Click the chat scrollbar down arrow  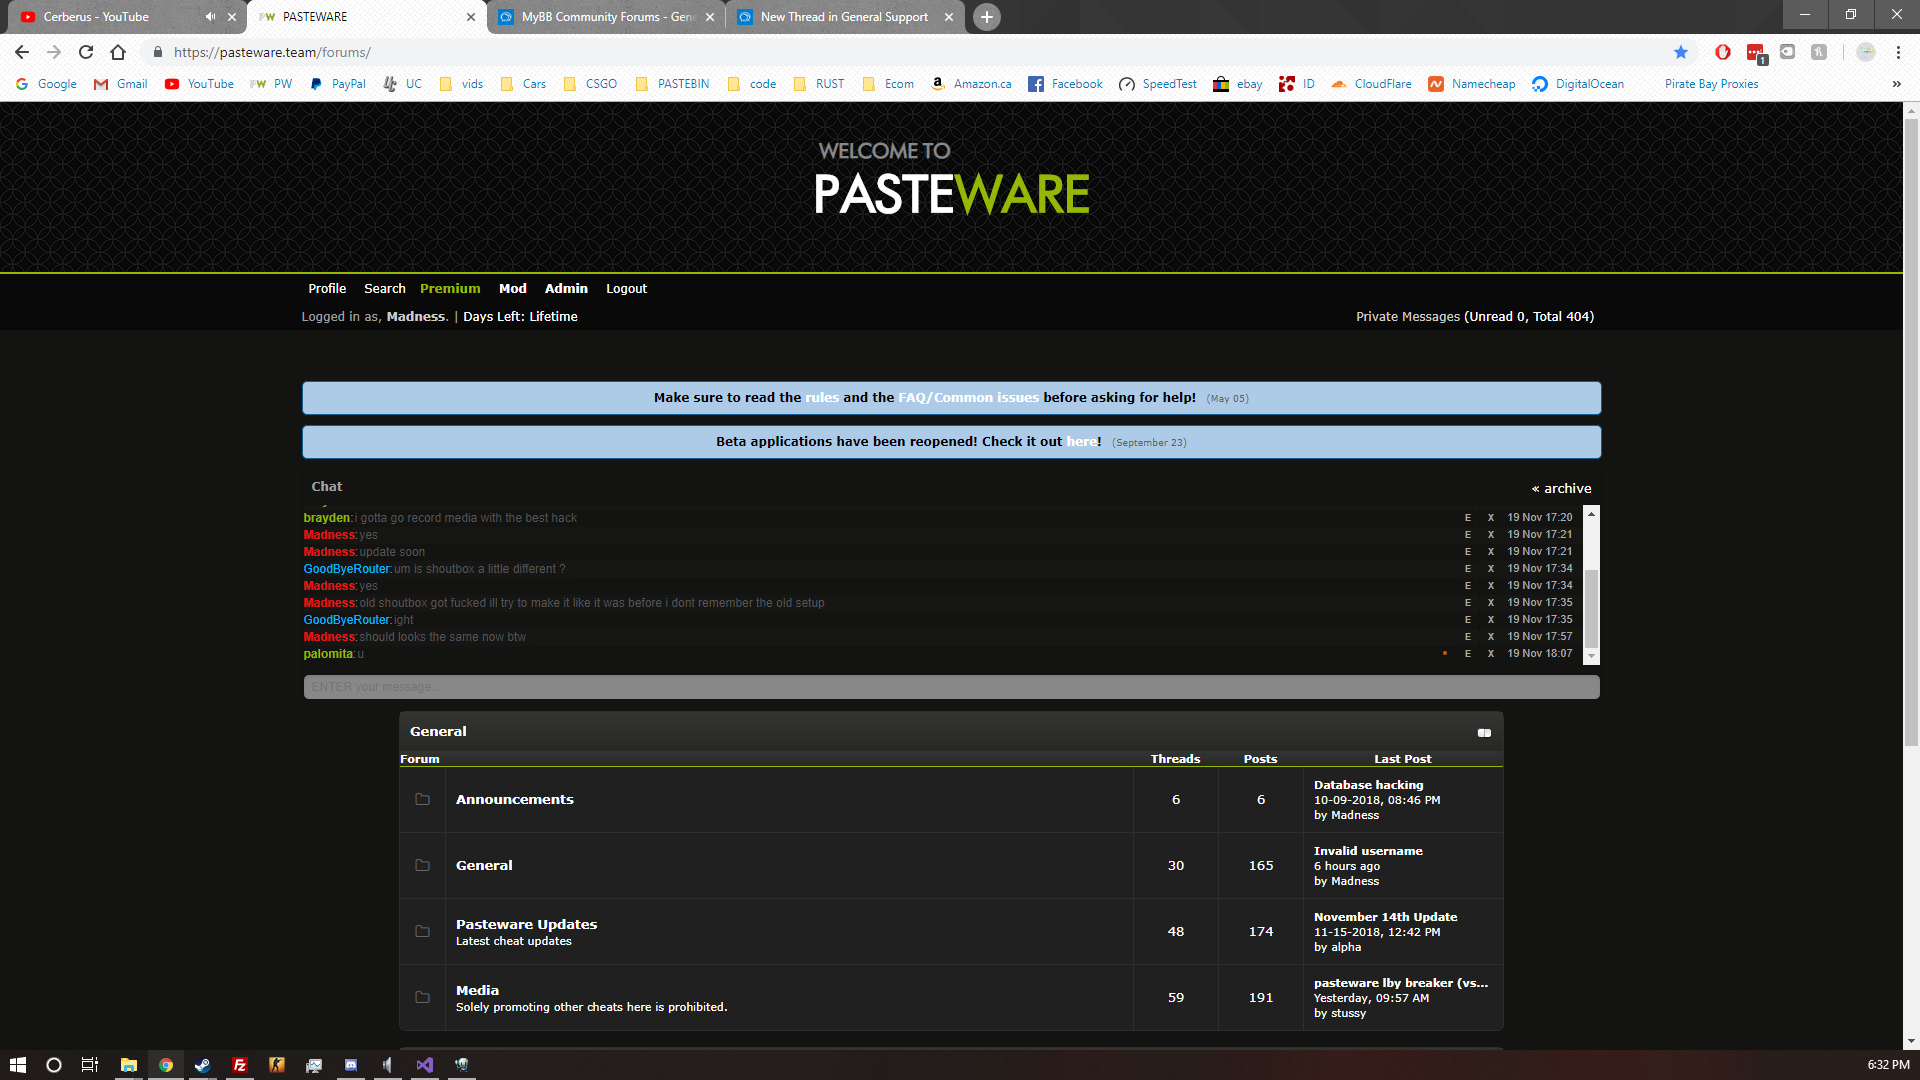[x=1592, y=656]
